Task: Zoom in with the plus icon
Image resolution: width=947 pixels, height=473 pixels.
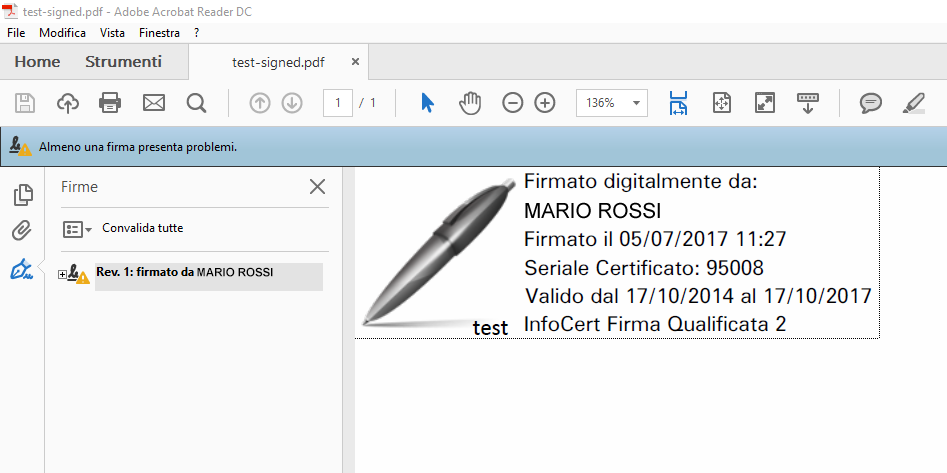Action: [x=545, y=103]
